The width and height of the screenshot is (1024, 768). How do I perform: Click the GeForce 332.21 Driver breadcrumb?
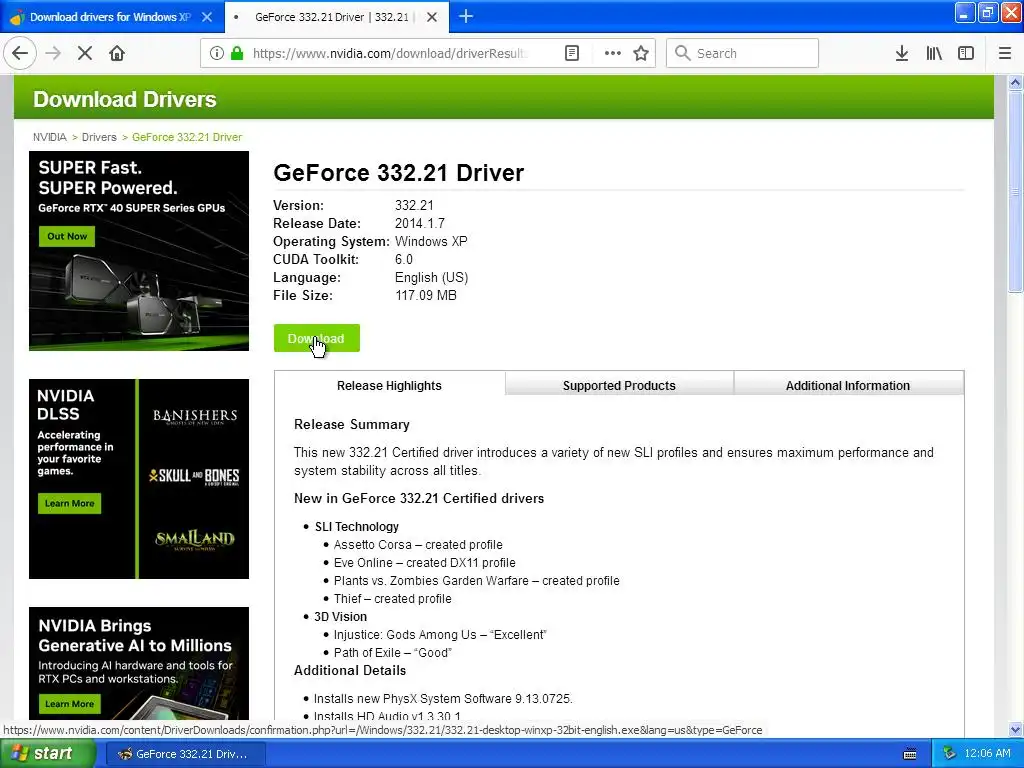point(187,137)
